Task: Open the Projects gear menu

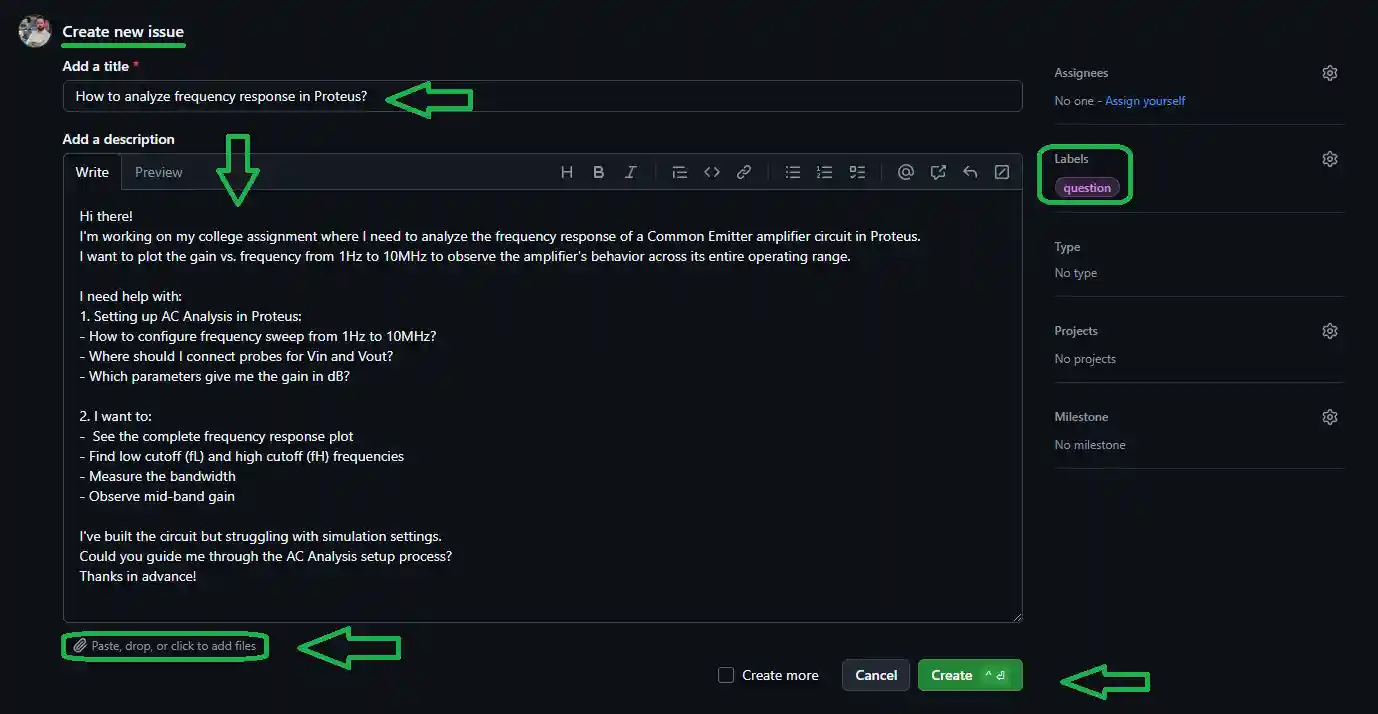Action: coord(1329,331)
